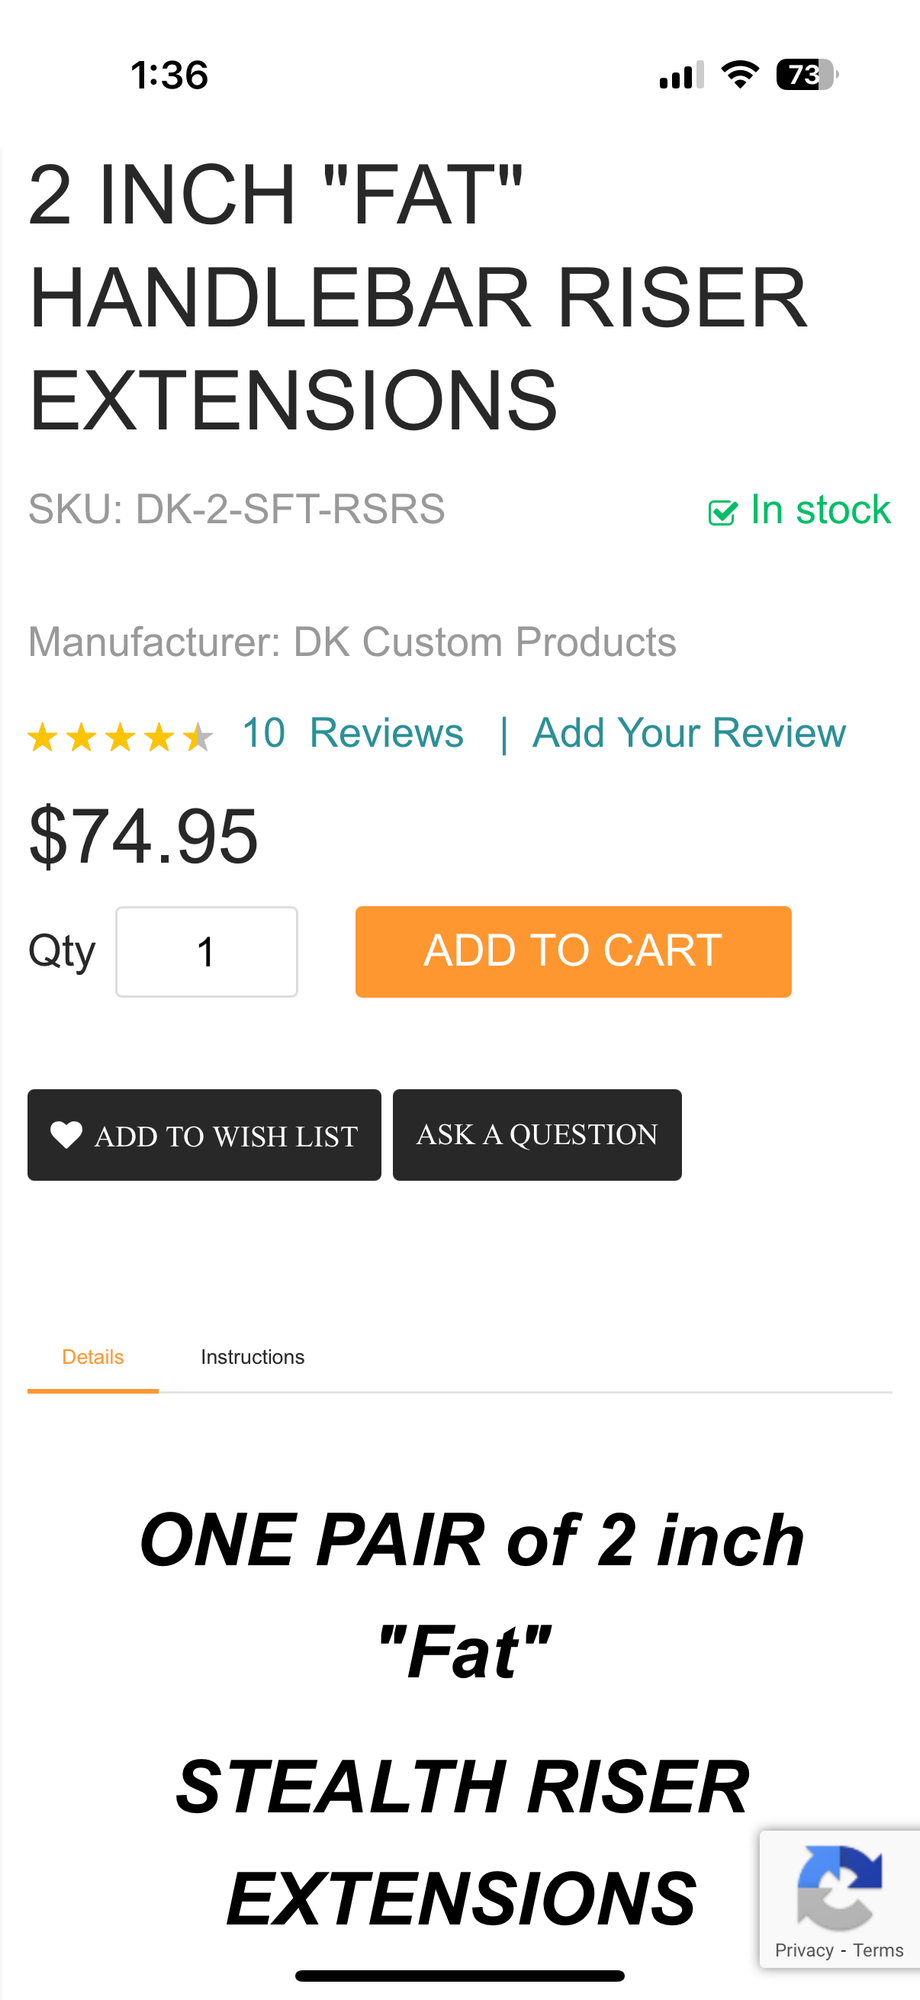This screenshot has width=920, height=2000.
Task: Tap the five-star rating icons
Action: pos(120,737)
